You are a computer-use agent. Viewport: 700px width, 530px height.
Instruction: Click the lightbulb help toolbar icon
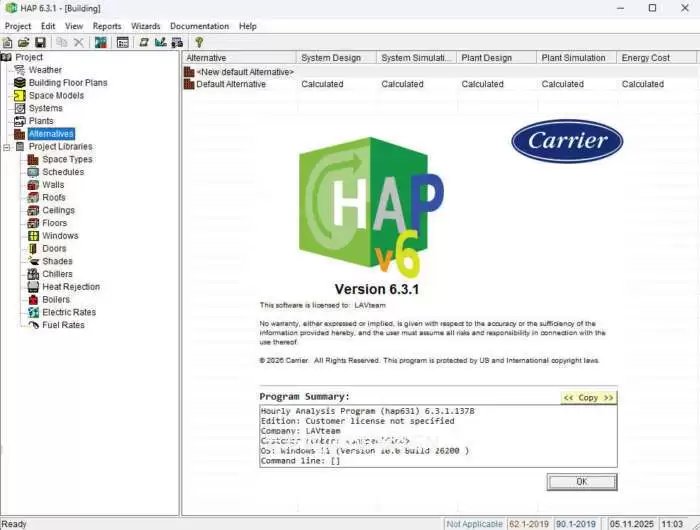tap(199, 42)
